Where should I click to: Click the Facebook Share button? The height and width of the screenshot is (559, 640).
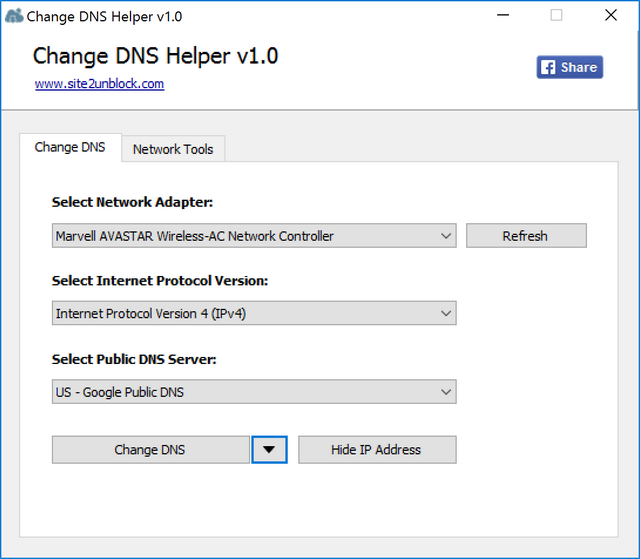point(569,67)
